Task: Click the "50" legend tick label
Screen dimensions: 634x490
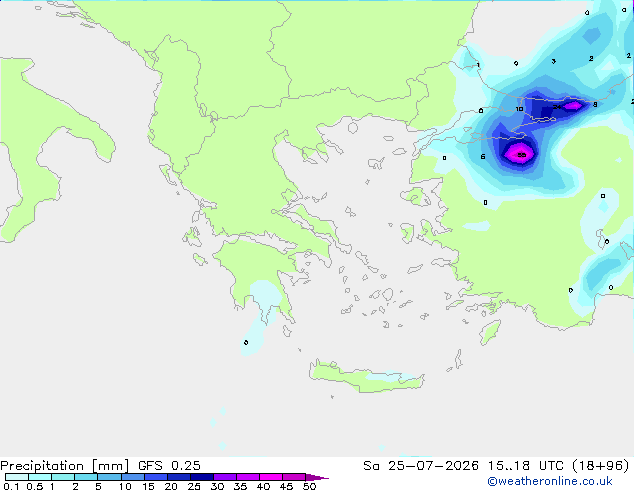Action: pos(309,486)
